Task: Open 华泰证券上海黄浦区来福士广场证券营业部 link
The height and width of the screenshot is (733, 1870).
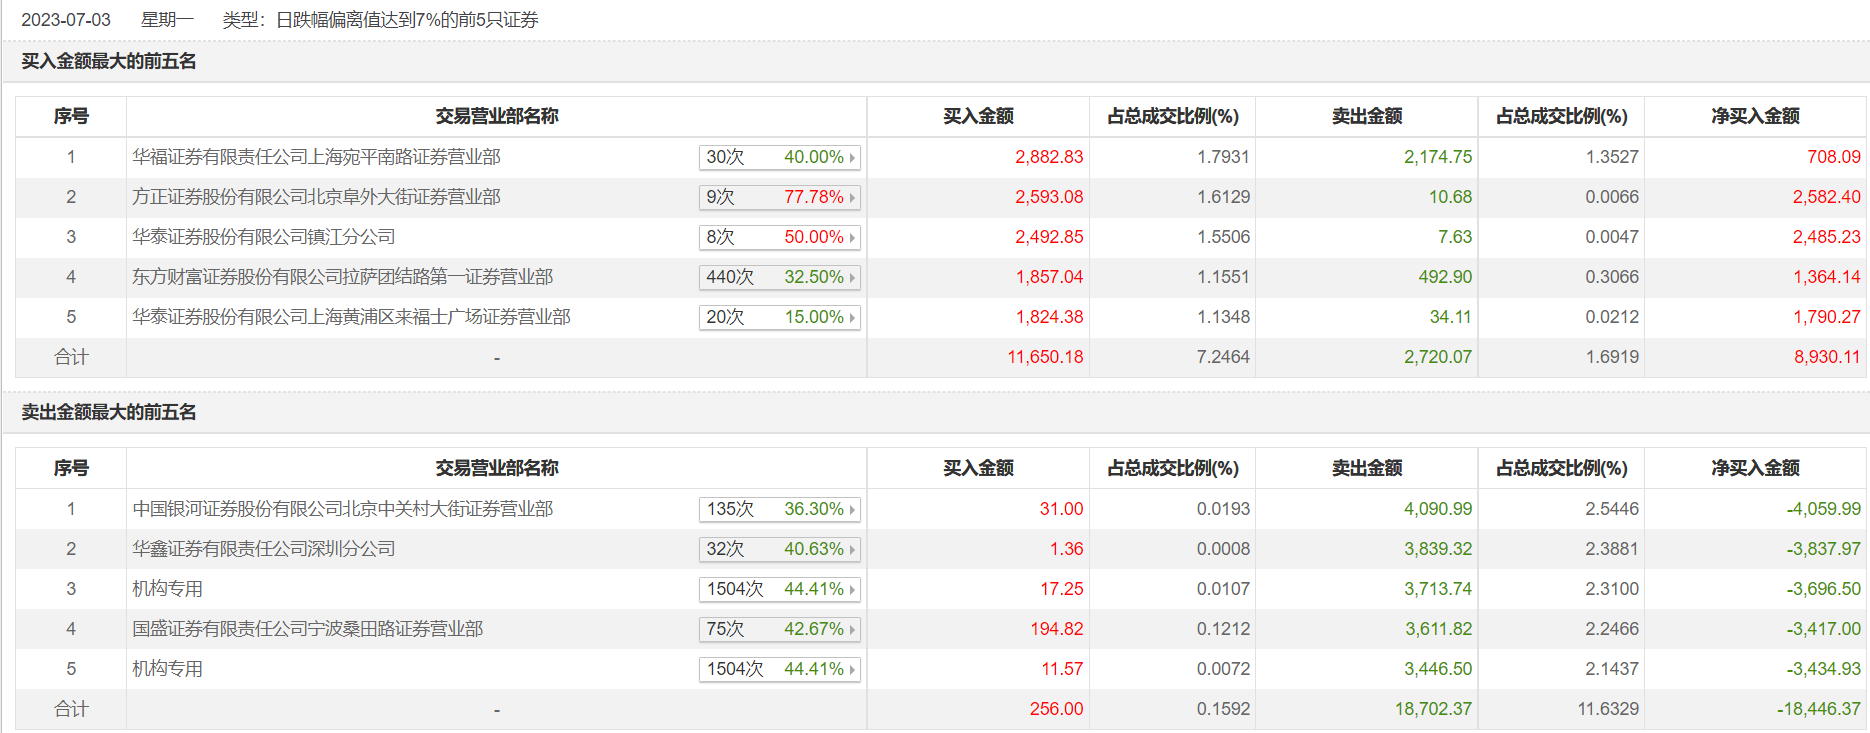Action: [x=351, y=317]
